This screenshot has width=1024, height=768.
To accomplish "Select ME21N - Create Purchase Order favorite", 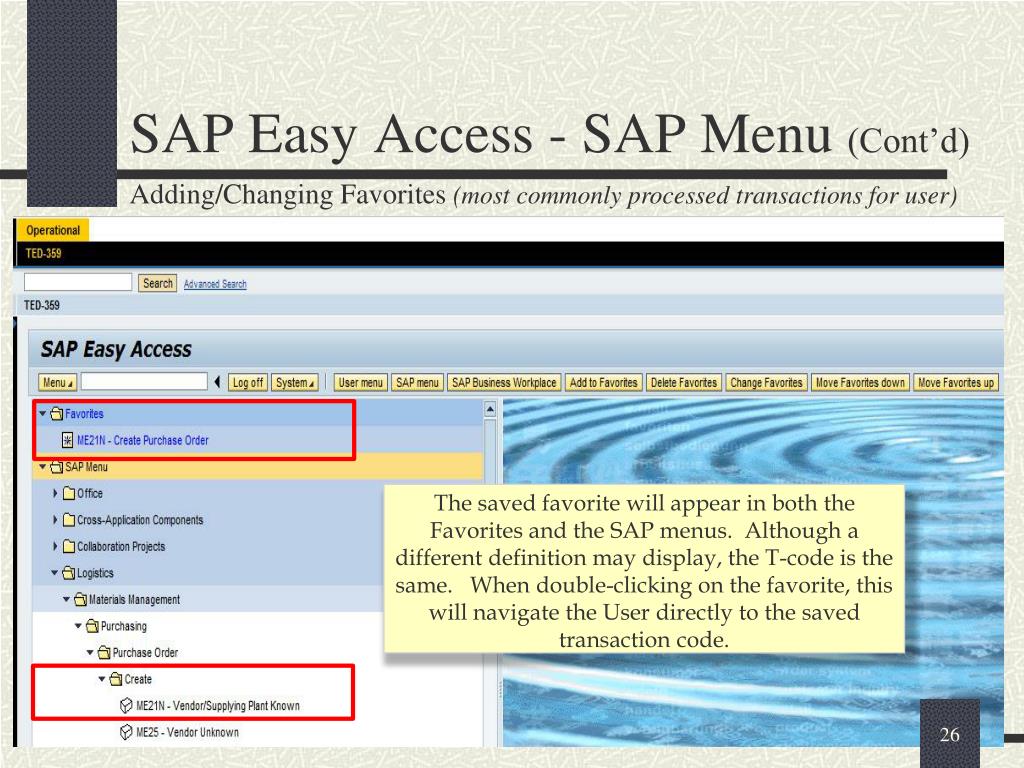I will pos(142,440).
